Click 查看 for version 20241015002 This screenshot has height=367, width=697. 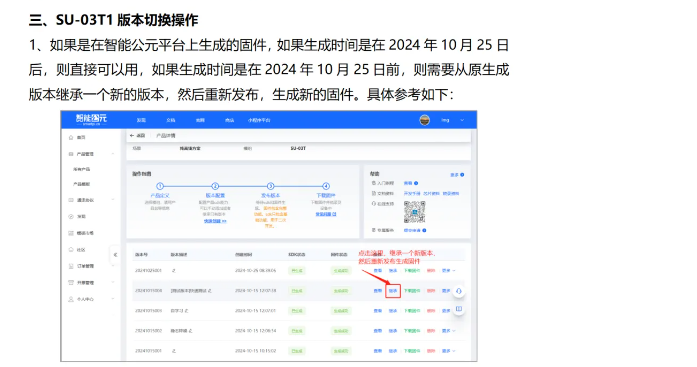click(377, 331)
